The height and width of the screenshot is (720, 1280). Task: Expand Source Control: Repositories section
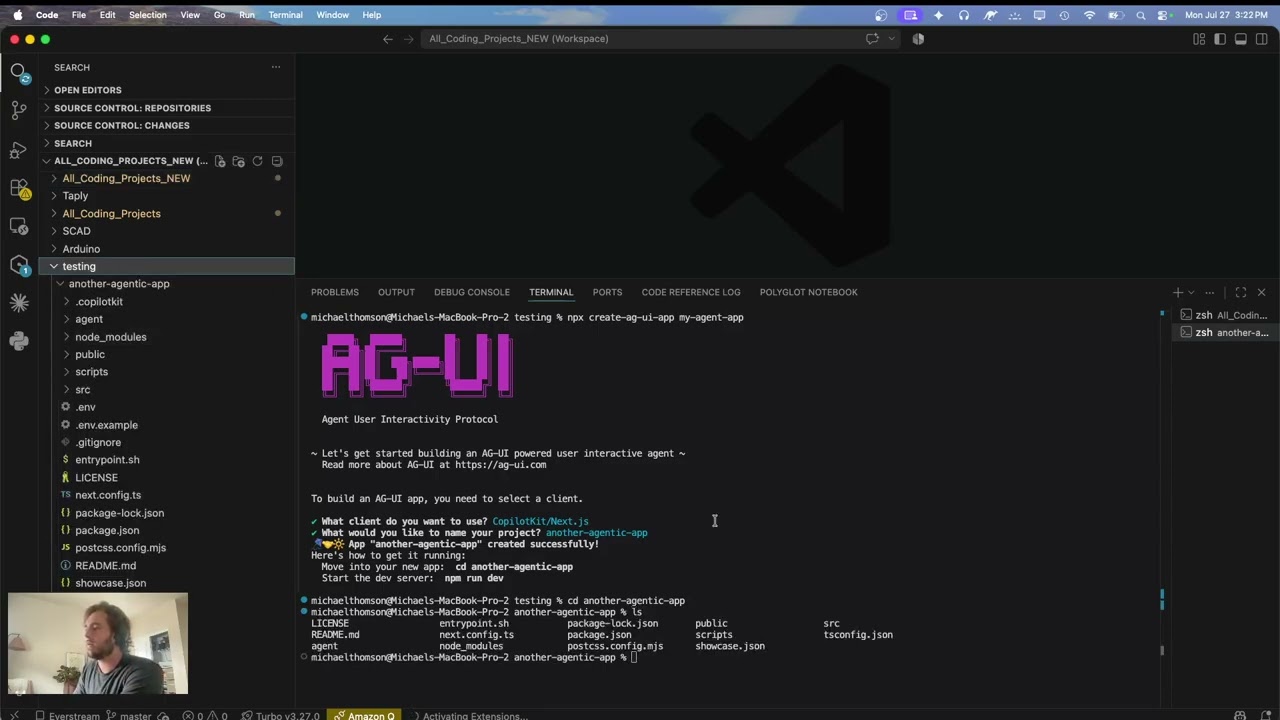[166, 108]
